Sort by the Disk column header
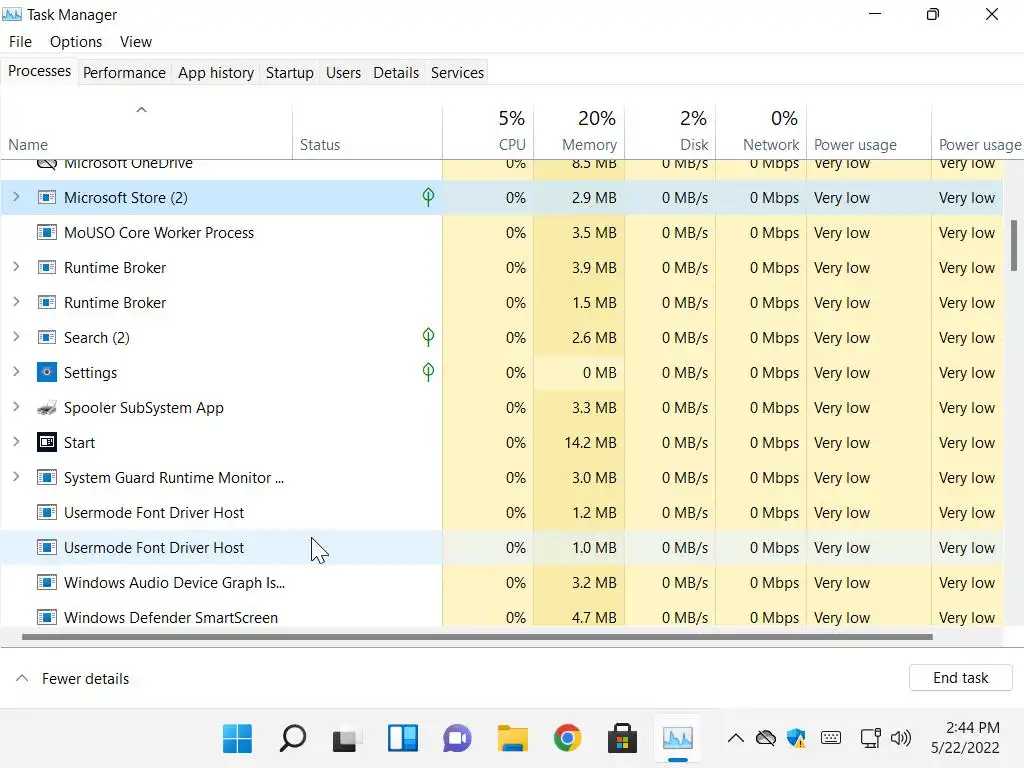Viewport: 1024px width, 768px height. coord(670,131)
